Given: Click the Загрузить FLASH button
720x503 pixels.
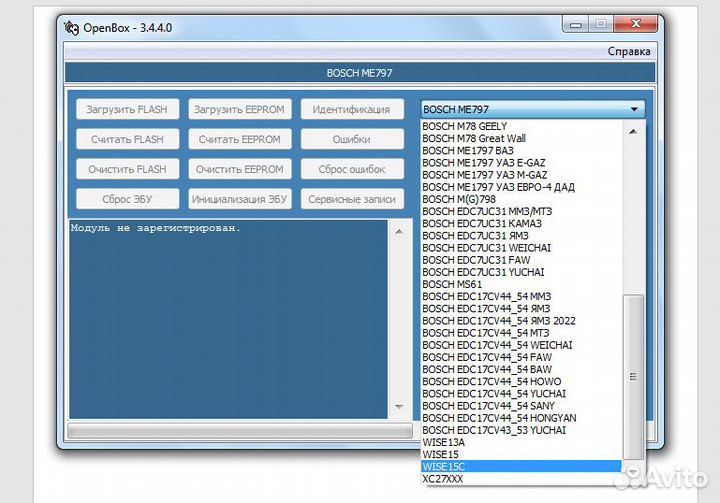Looking at the screenshot, I should 127,109.
